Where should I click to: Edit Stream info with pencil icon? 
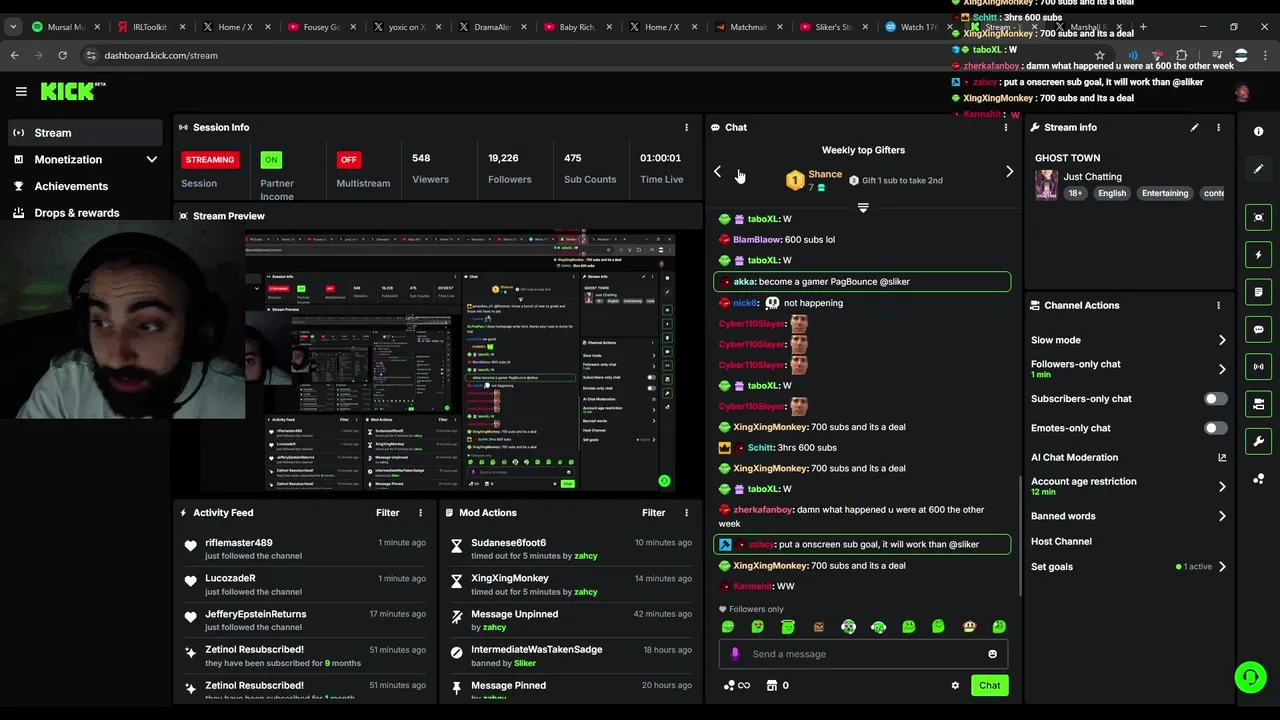click(1194, 127)
